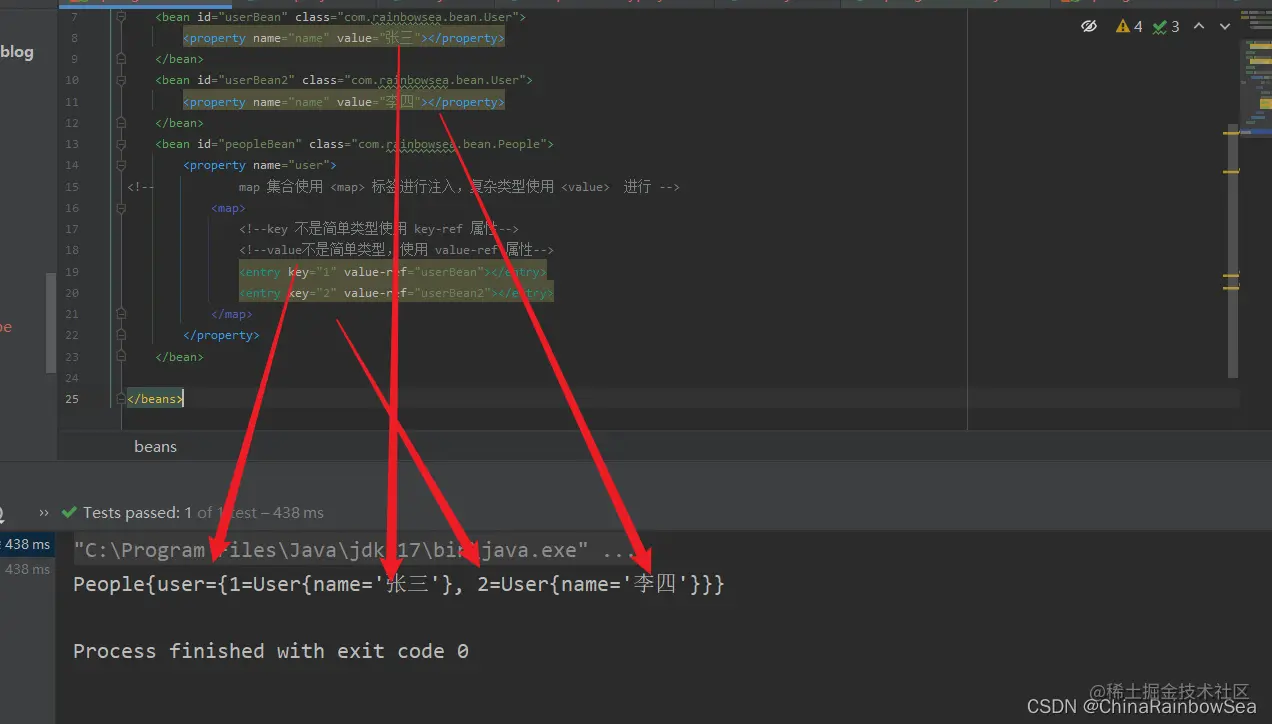
Task: Open the 4 warnings inspection indicator
Action: [1129, 27]
